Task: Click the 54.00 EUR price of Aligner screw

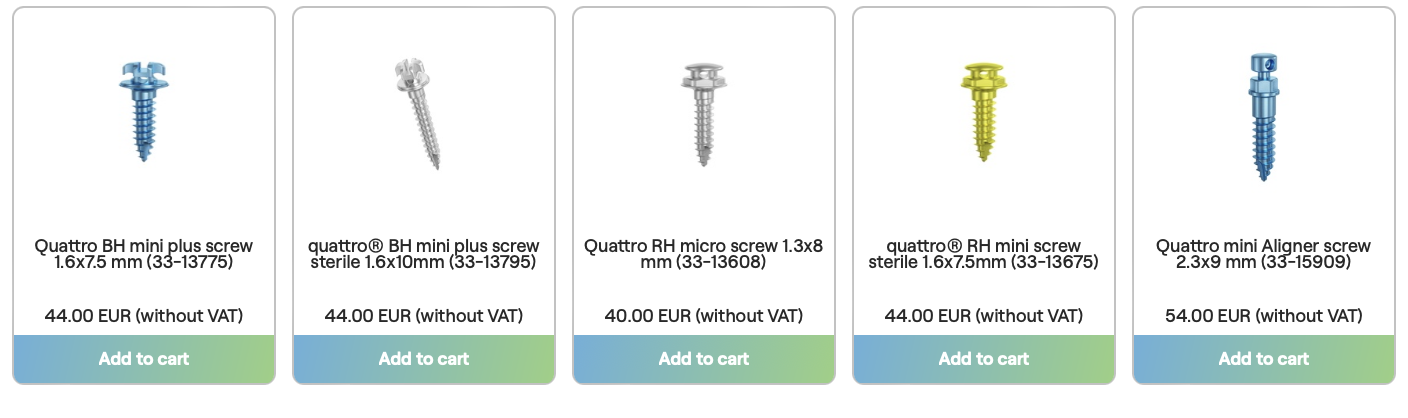Action: (x=1264, y=316)
